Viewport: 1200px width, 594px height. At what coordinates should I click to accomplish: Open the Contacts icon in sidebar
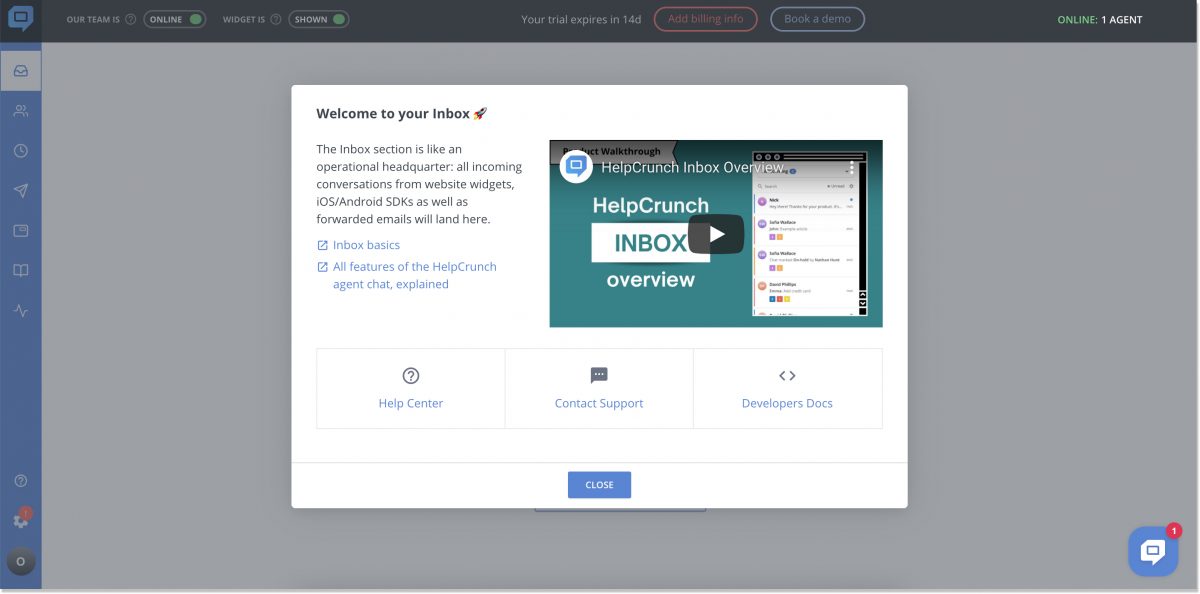[x=20, y=111]
